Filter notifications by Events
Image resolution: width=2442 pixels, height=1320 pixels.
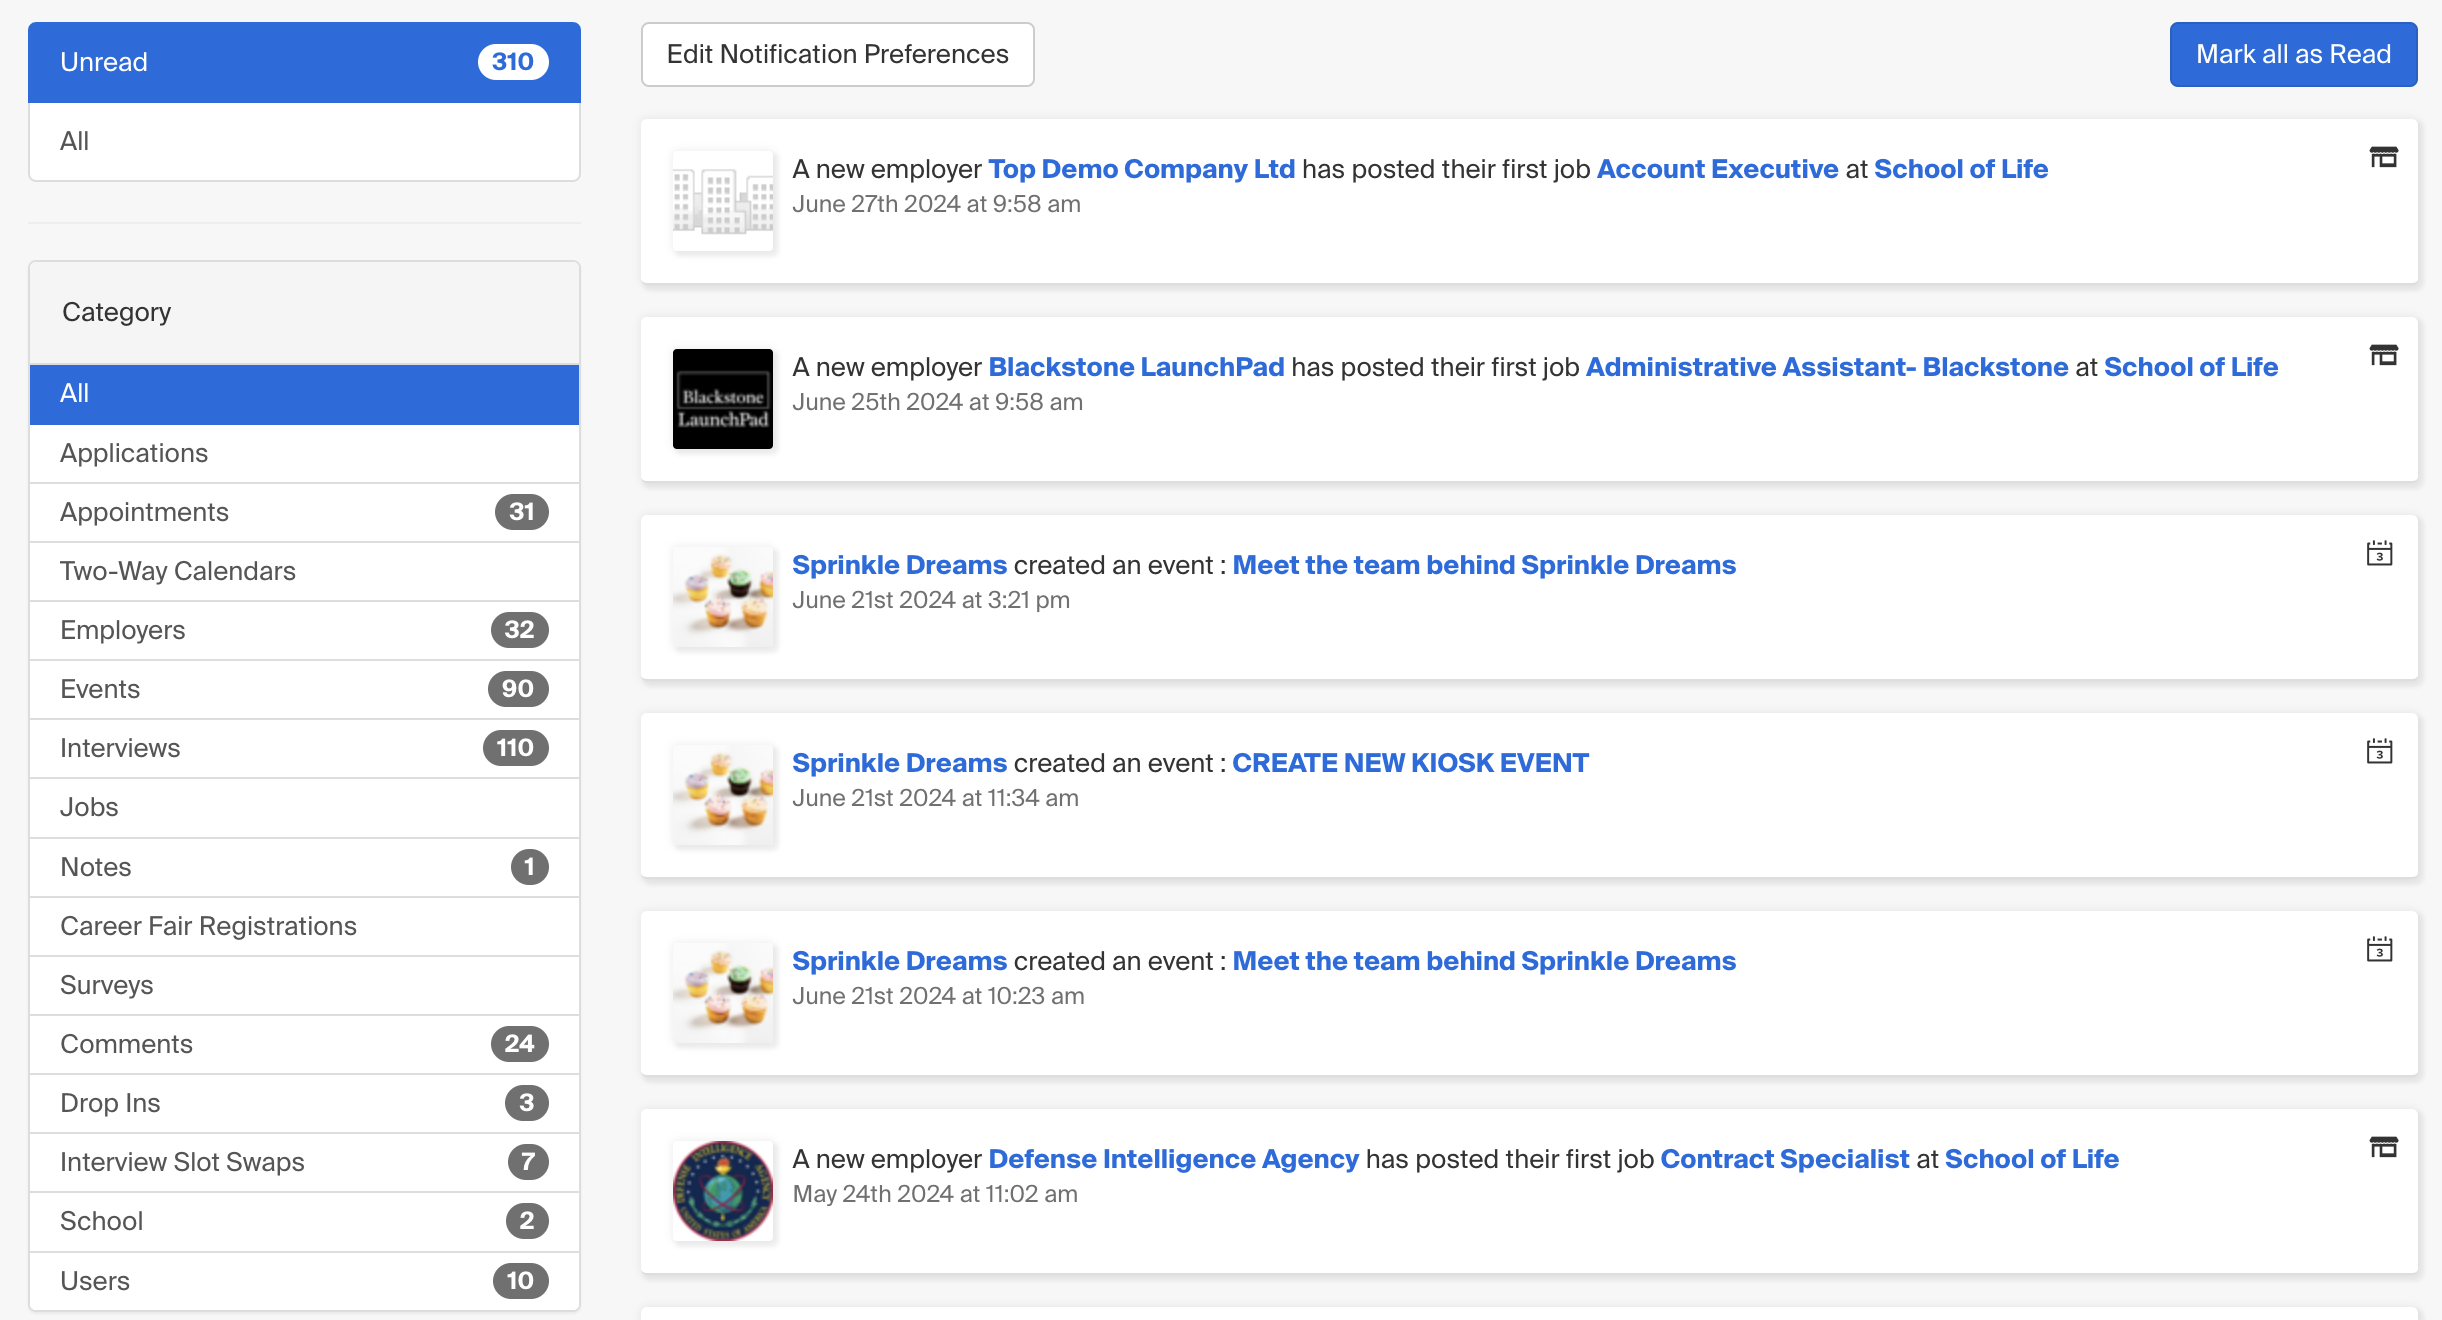[304, 689]
